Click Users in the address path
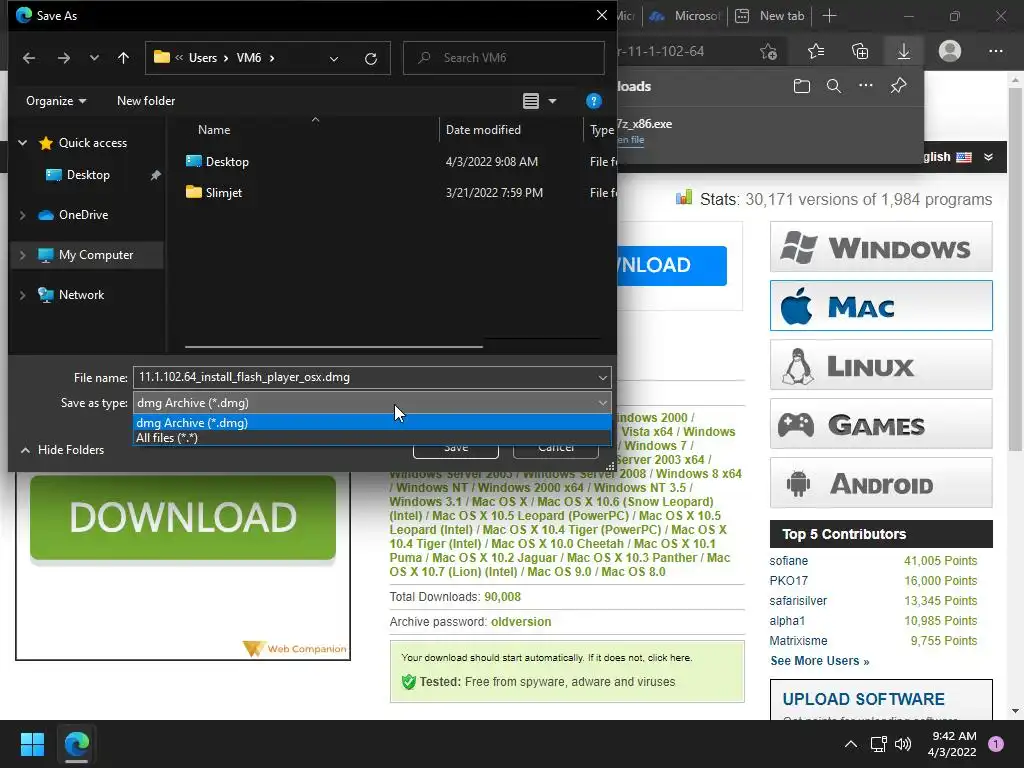This screenshot has height=768, width=1024. [202, 58]
